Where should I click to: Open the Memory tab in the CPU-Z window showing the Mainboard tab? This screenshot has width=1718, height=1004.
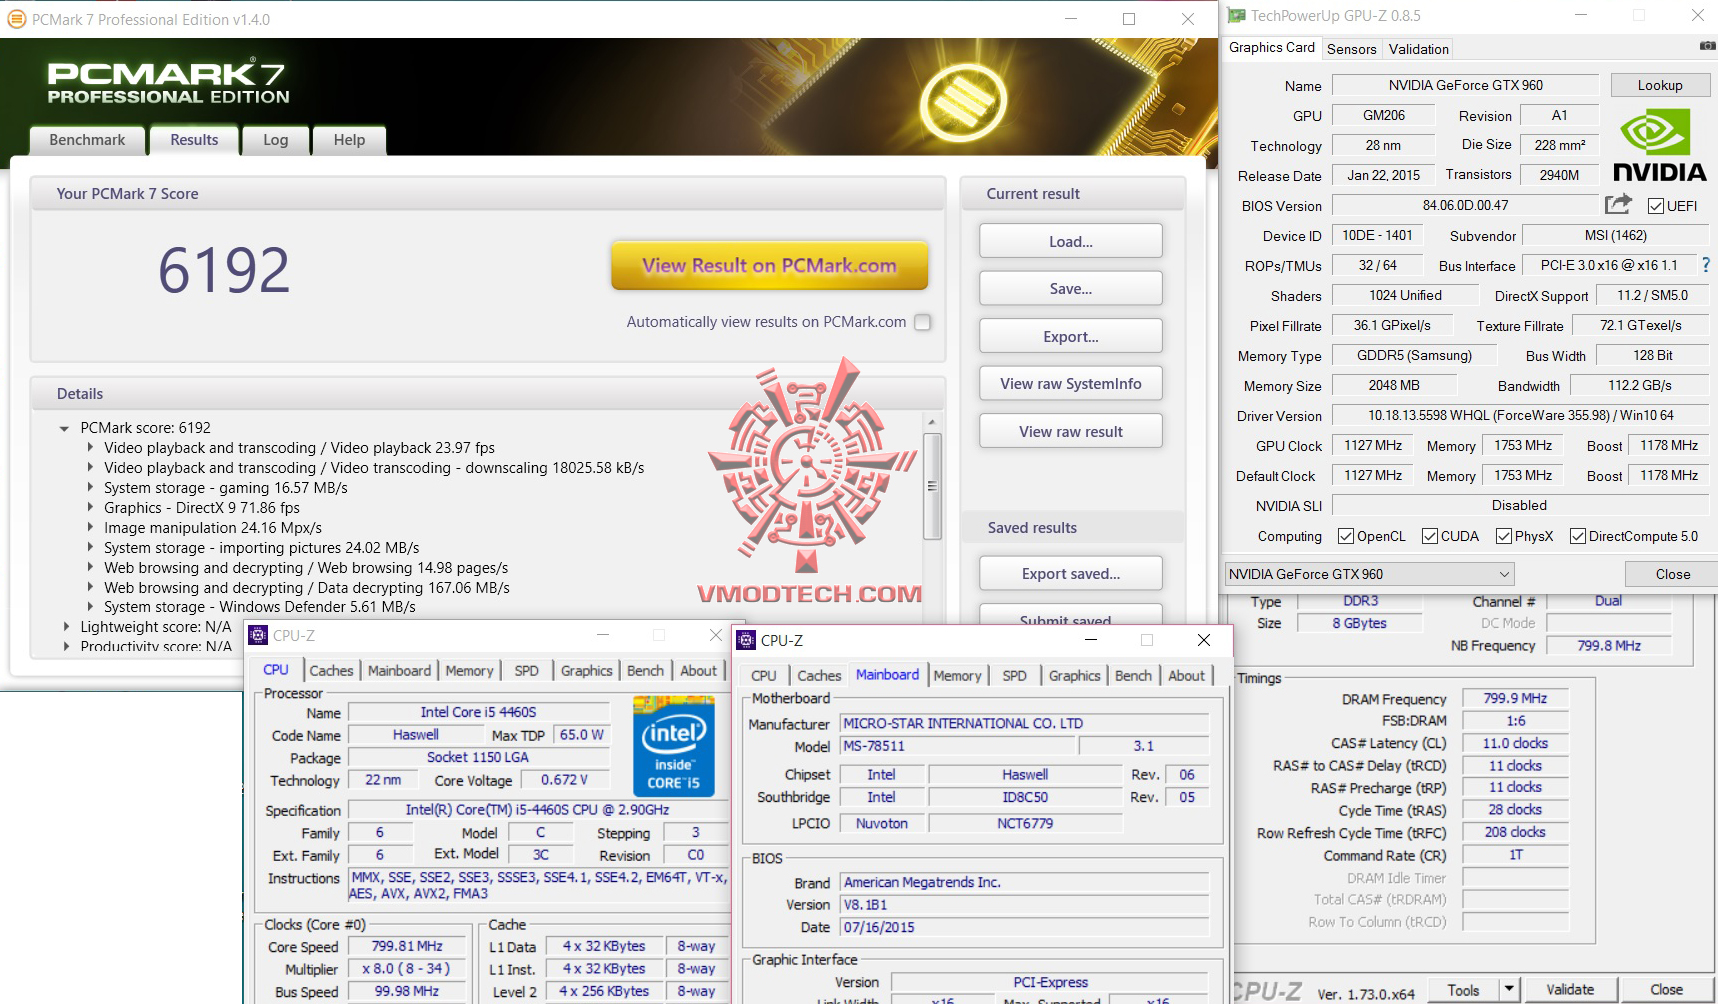coord(957,676)
